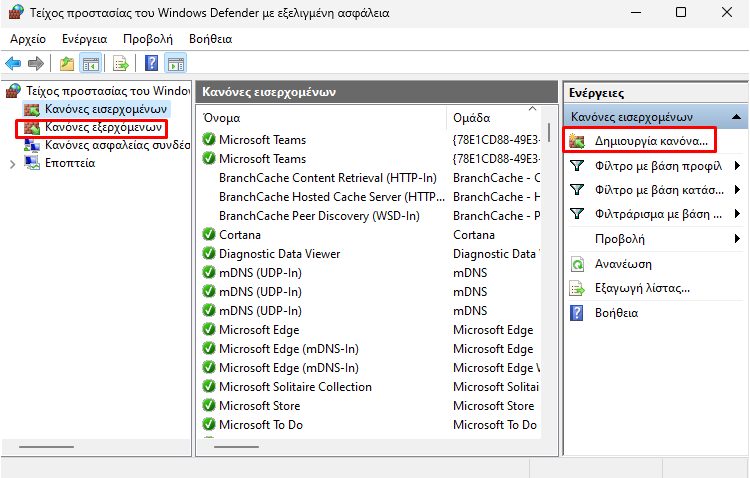Select the root Τείχος προστασίας tree node
750x478 pixels.
tap(108, 91)
